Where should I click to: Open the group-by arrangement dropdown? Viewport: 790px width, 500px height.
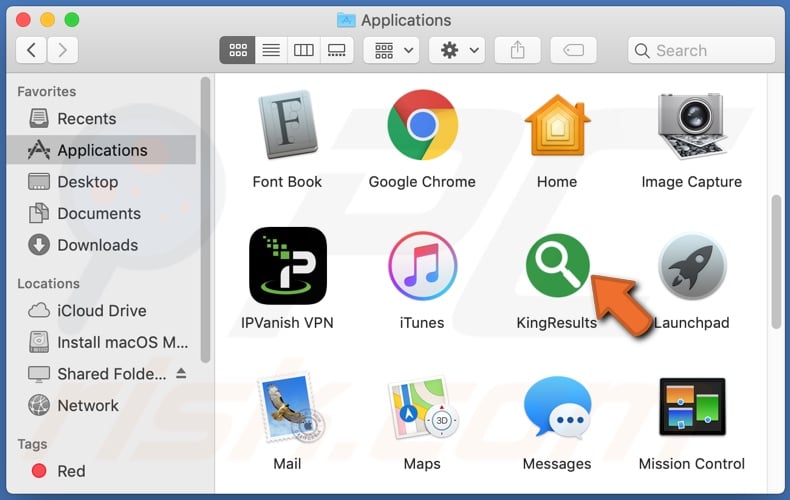391,50
